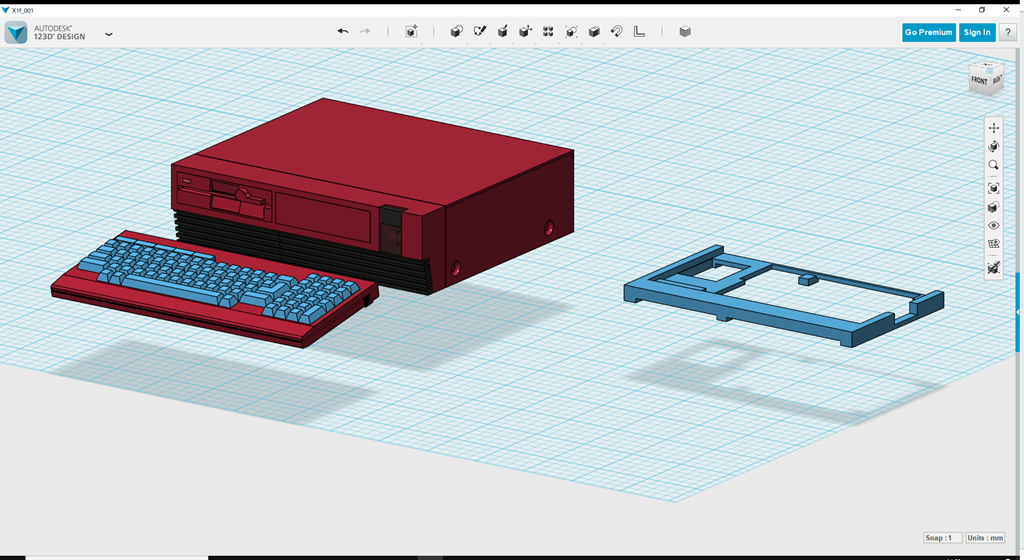1024x560 pixels.
Task: Toggle grid visibility in navigation bar
Action: (x=993, y=244)
